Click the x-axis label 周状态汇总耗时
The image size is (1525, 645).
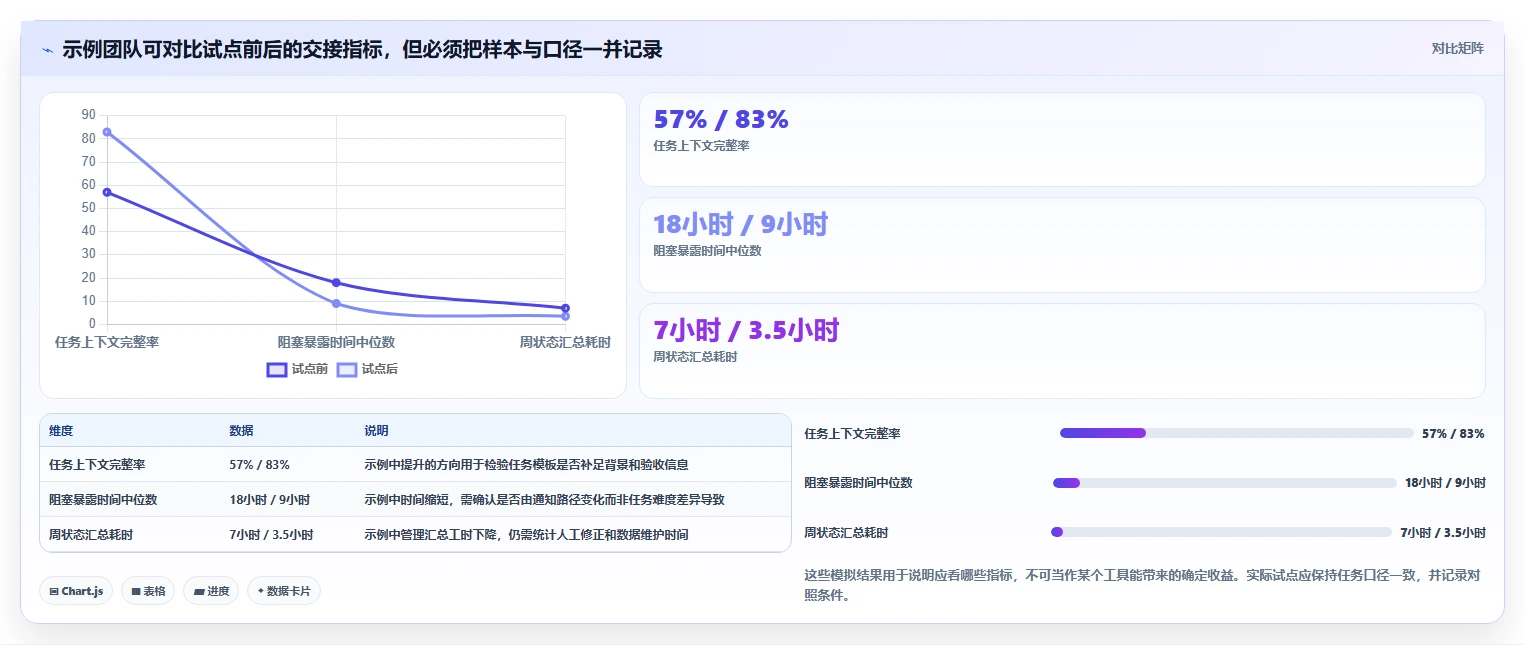pos(565,342)
